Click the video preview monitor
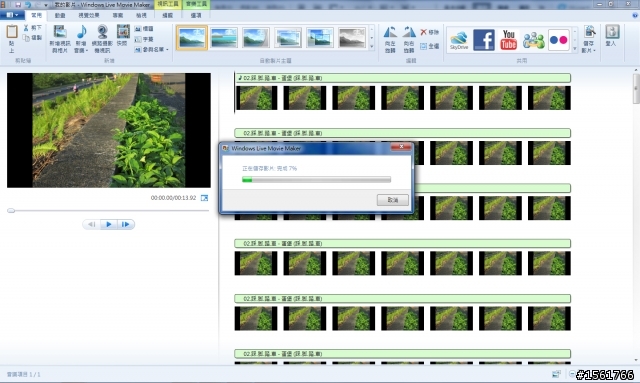This screenshot has height=383, width=640. 109,130
